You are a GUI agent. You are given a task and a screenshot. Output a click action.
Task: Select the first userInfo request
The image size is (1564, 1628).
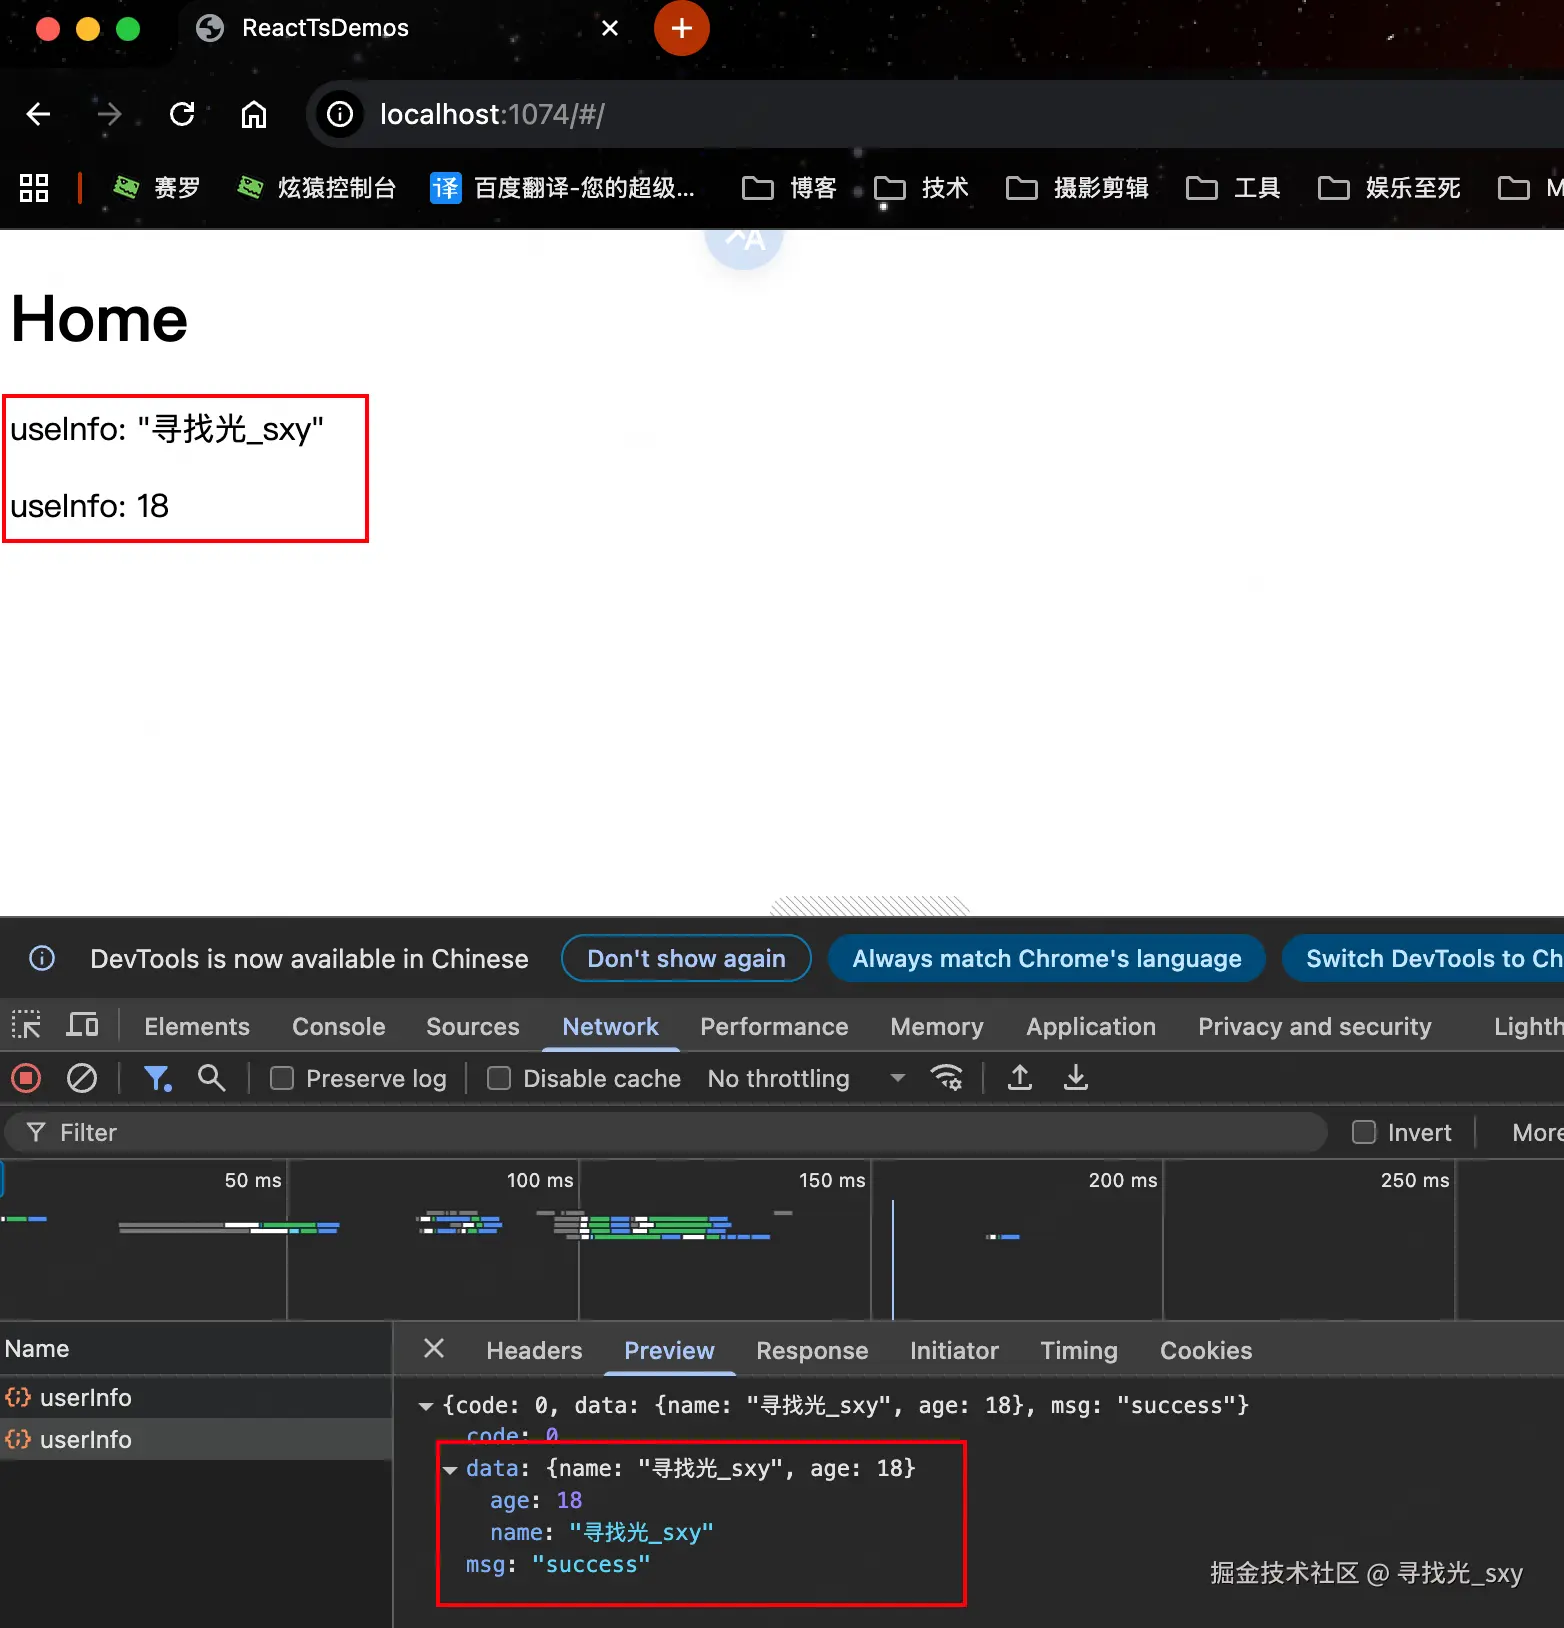196,1397
